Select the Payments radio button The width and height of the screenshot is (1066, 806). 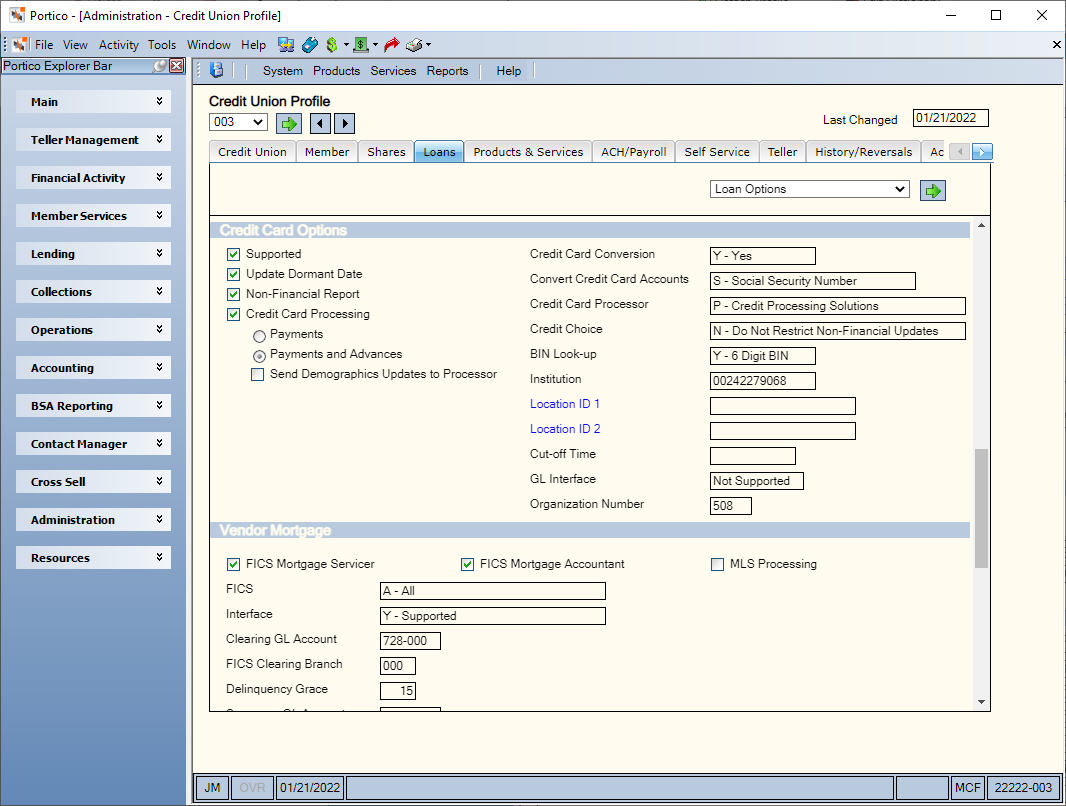click(259, 336)
